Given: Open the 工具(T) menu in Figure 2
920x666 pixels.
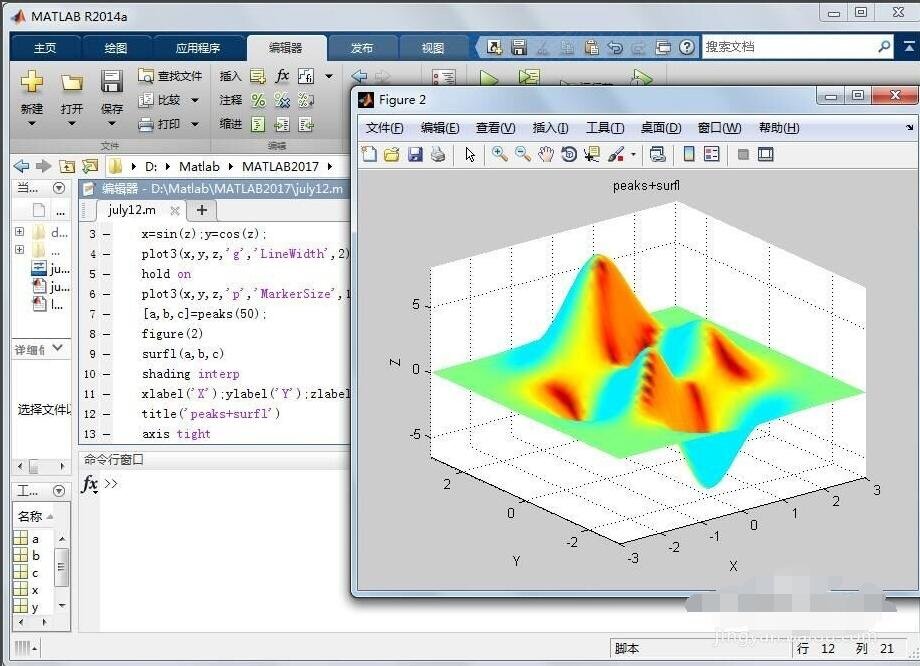Looking at the screenshot, I should pyautogui.click(x=604, y=128).
